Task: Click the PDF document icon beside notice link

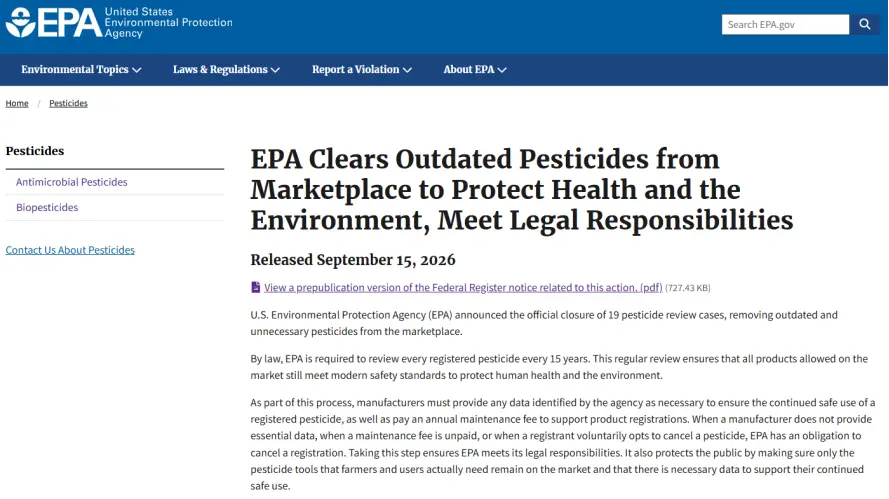Action: [x=256, y=287]
